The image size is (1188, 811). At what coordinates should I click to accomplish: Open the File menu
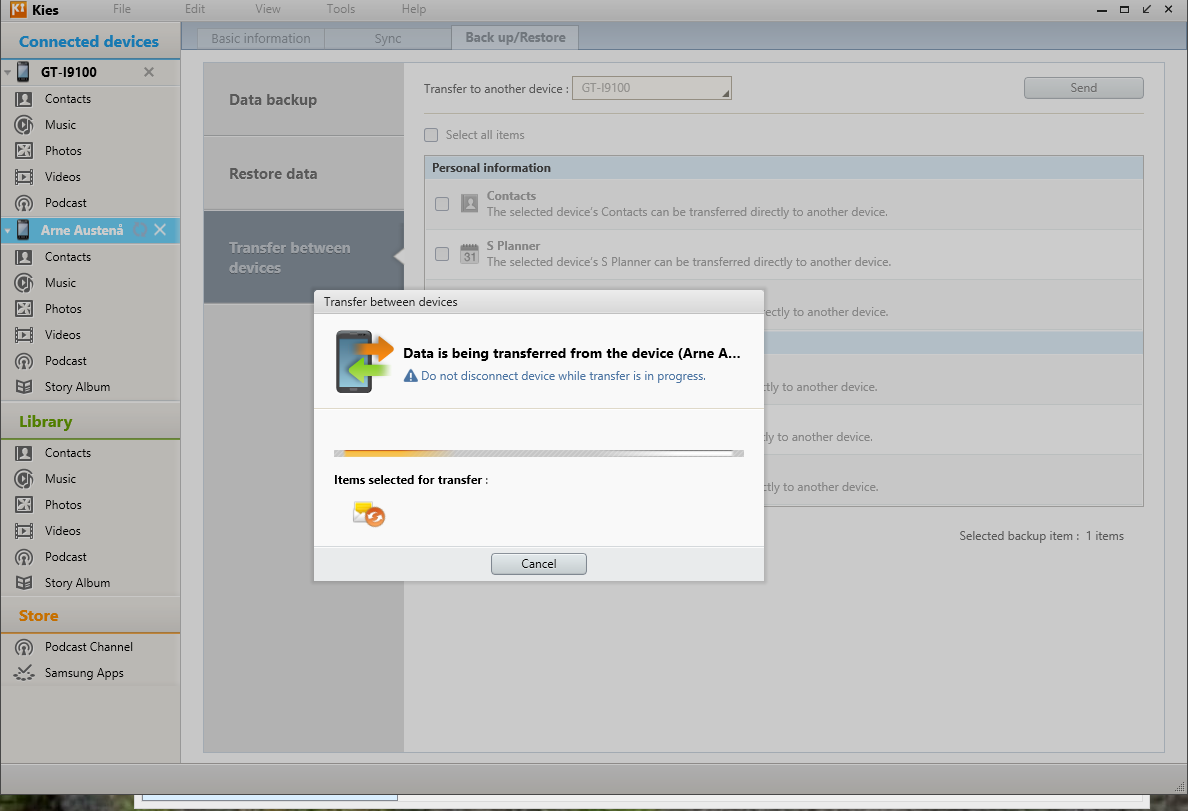point(122,9)
